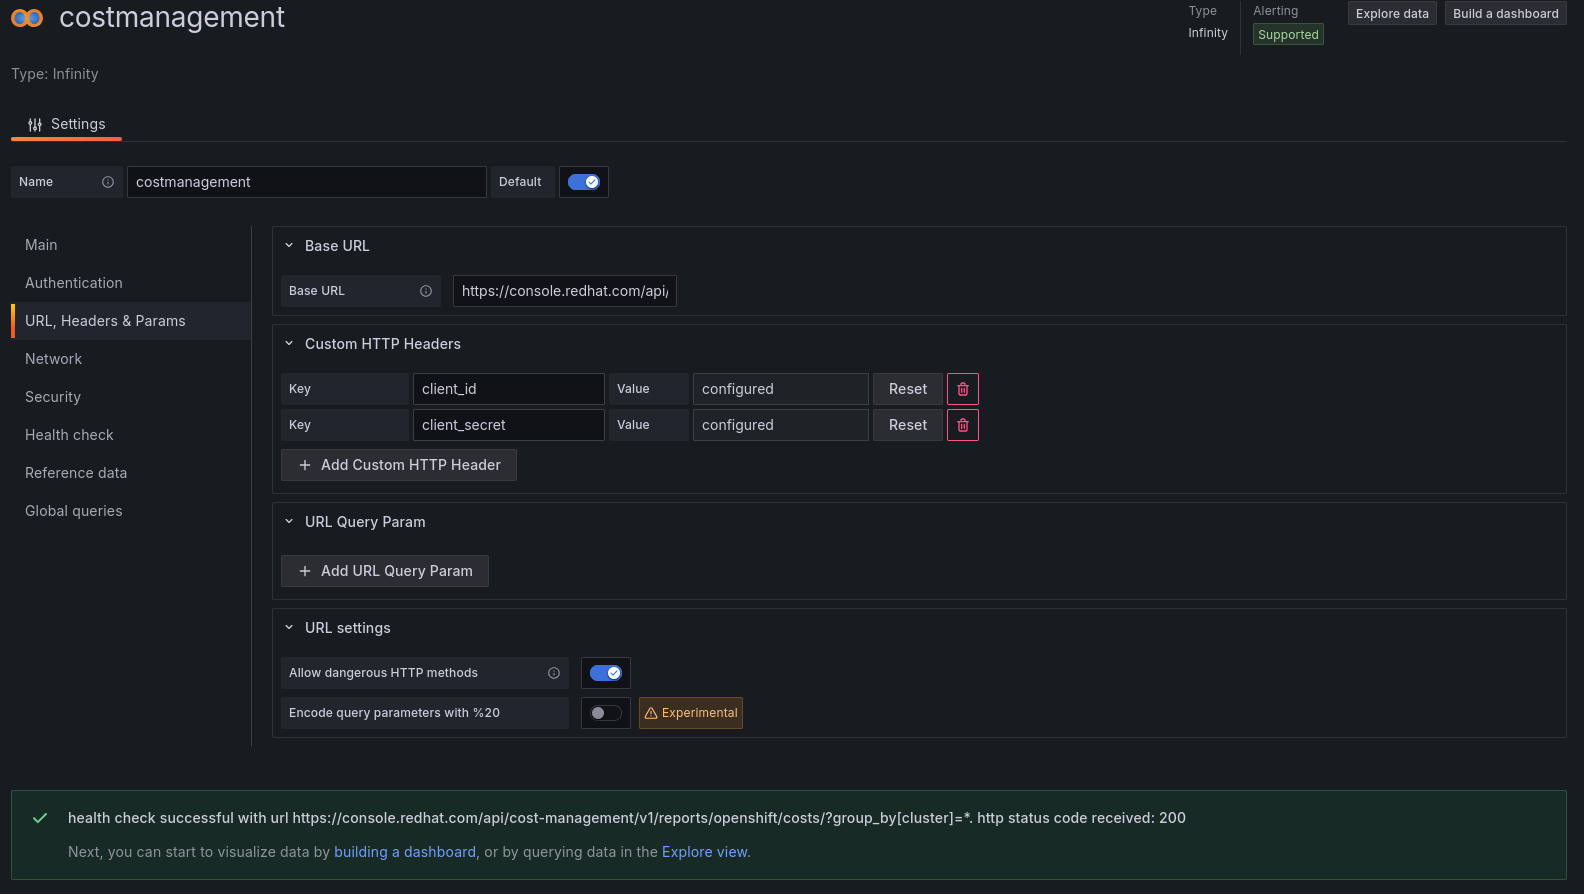Viewport: 1584px width, 894px height.
Task: Collapse the Custom HTTP Headers section
Action: point(289,344)
